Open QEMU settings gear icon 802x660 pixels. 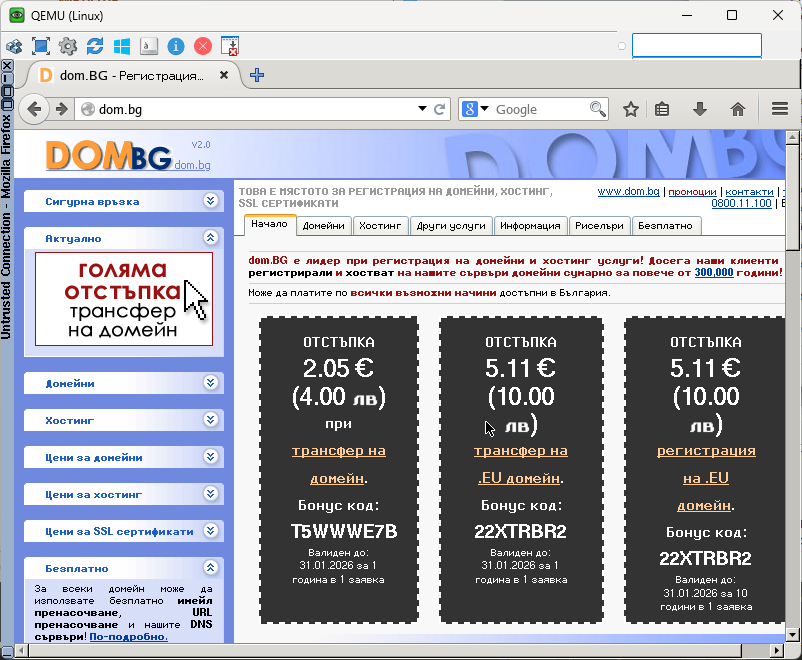click(68, 46)
